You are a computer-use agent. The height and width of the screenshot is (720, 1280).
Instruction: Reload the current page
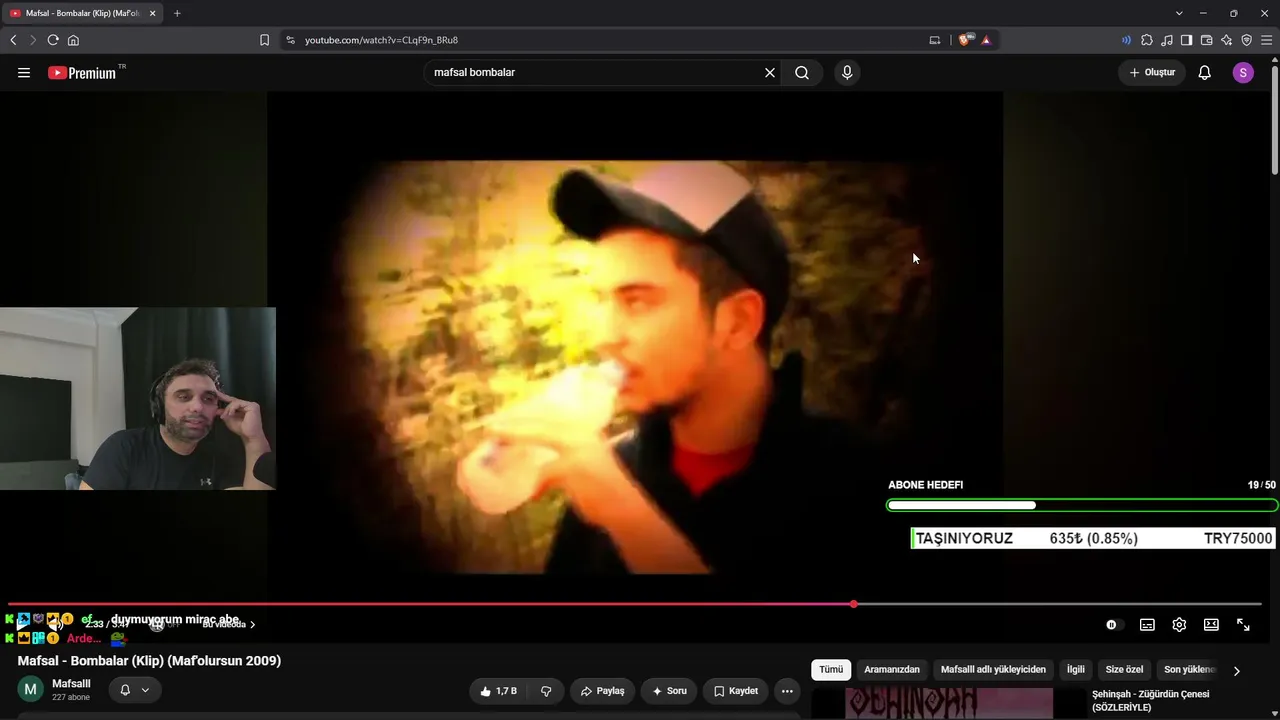point(53,40)
